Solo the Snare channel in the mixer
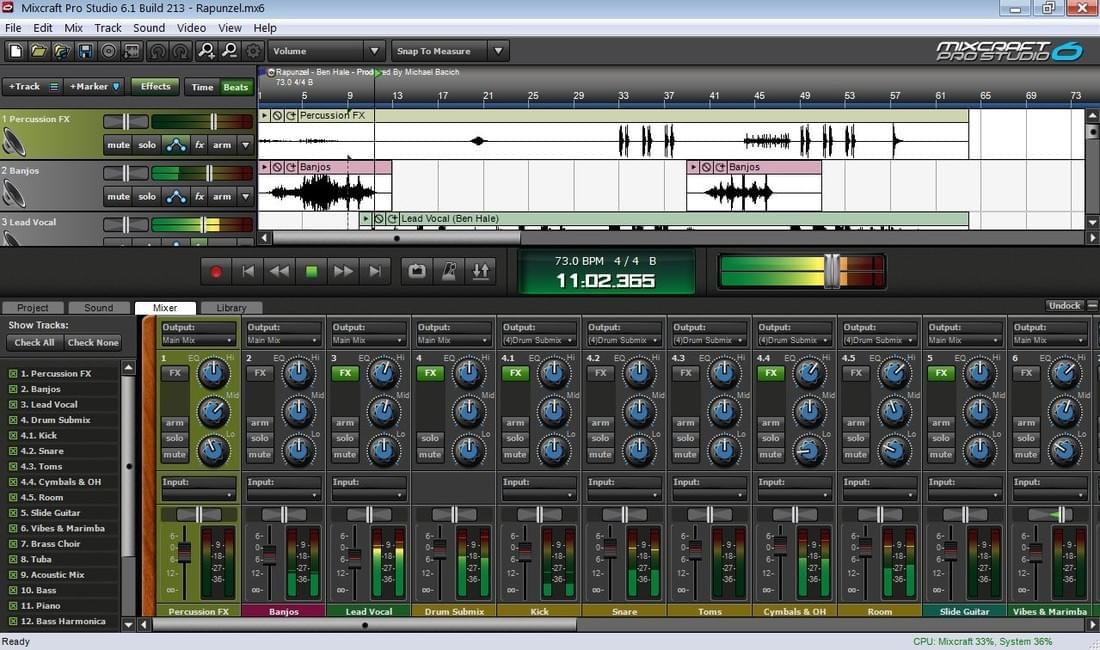The image size is (1100, 650). tap(601, 438)
